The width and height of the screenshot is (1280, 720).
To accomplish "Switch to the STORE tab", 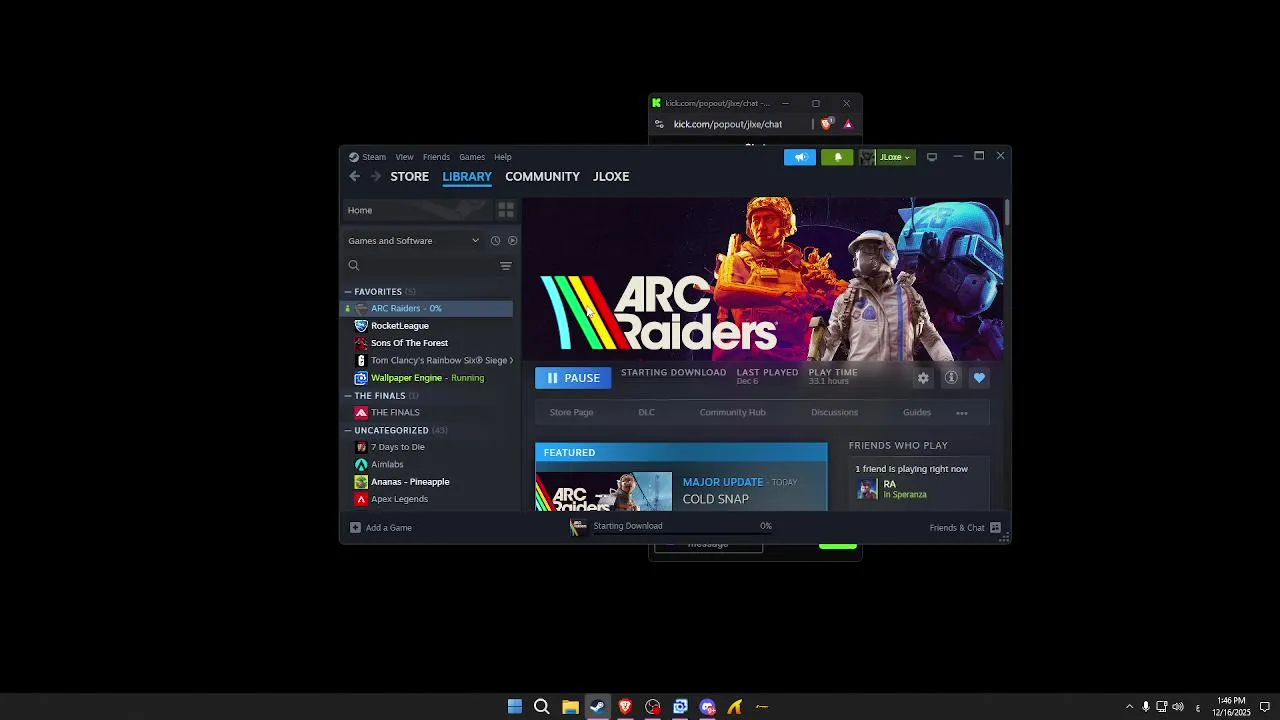I will point(410,176).
